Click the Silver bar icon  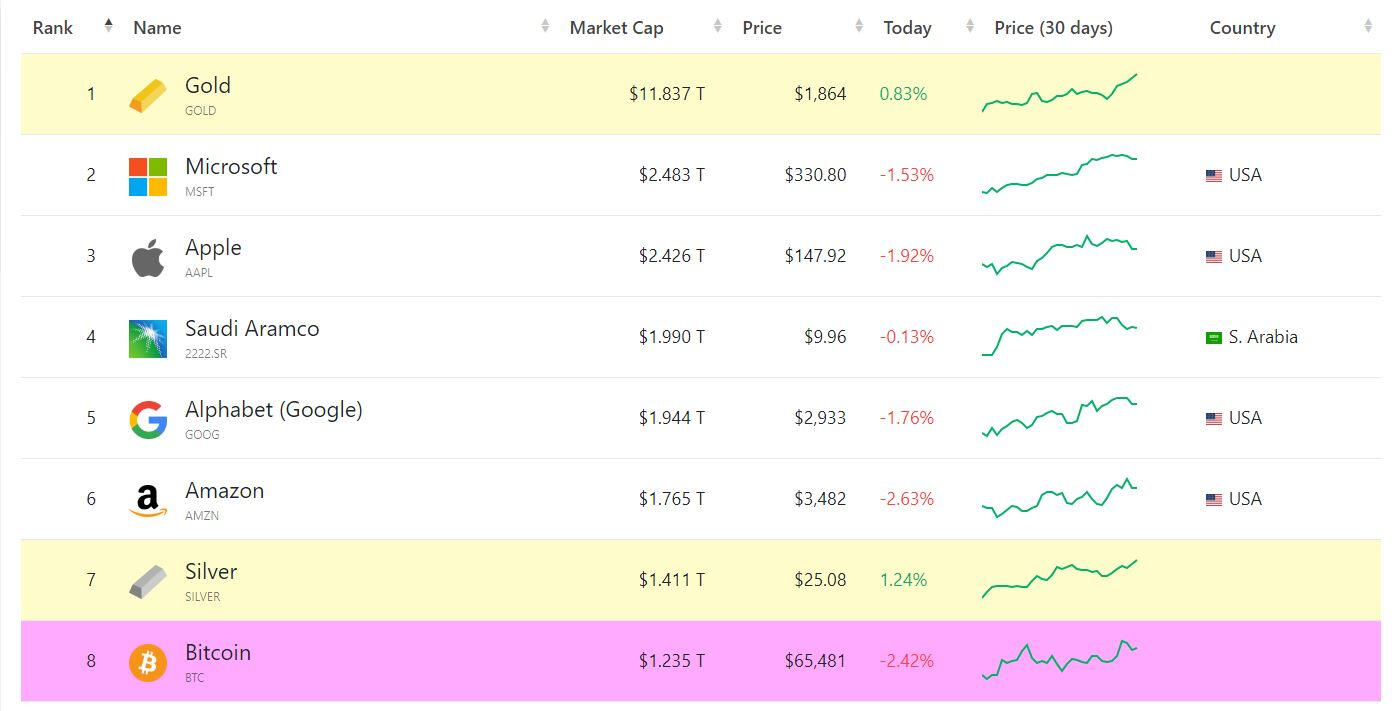tap(148, 582)
